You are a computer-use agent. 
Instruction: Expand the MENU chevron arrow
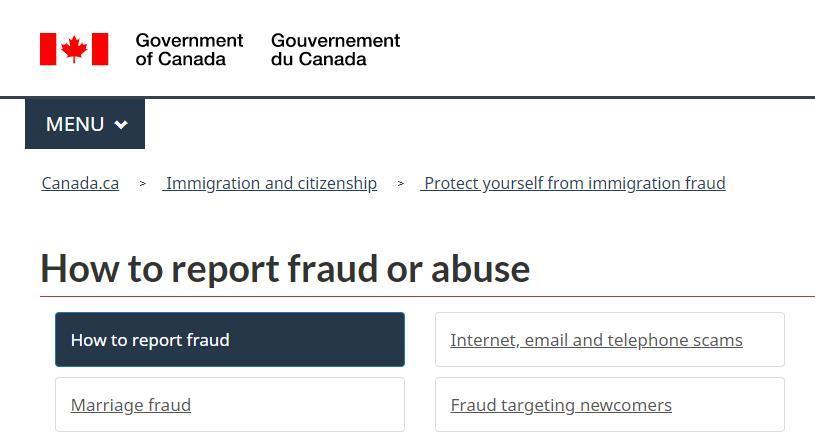121,125
